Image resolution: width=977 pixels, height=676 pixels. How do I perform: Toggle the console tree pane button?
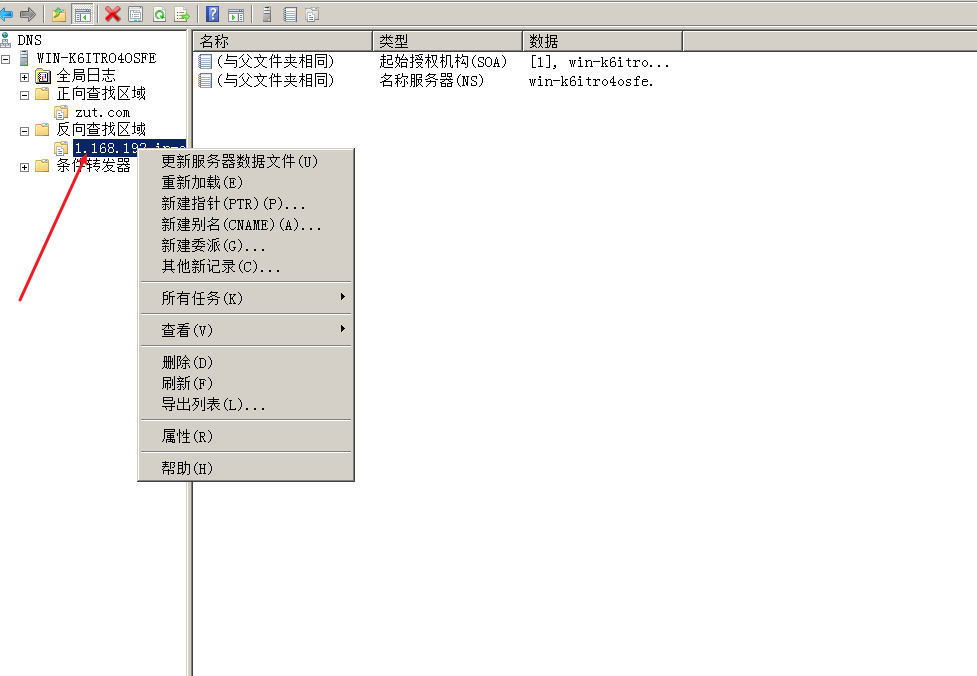coord(82,14)
